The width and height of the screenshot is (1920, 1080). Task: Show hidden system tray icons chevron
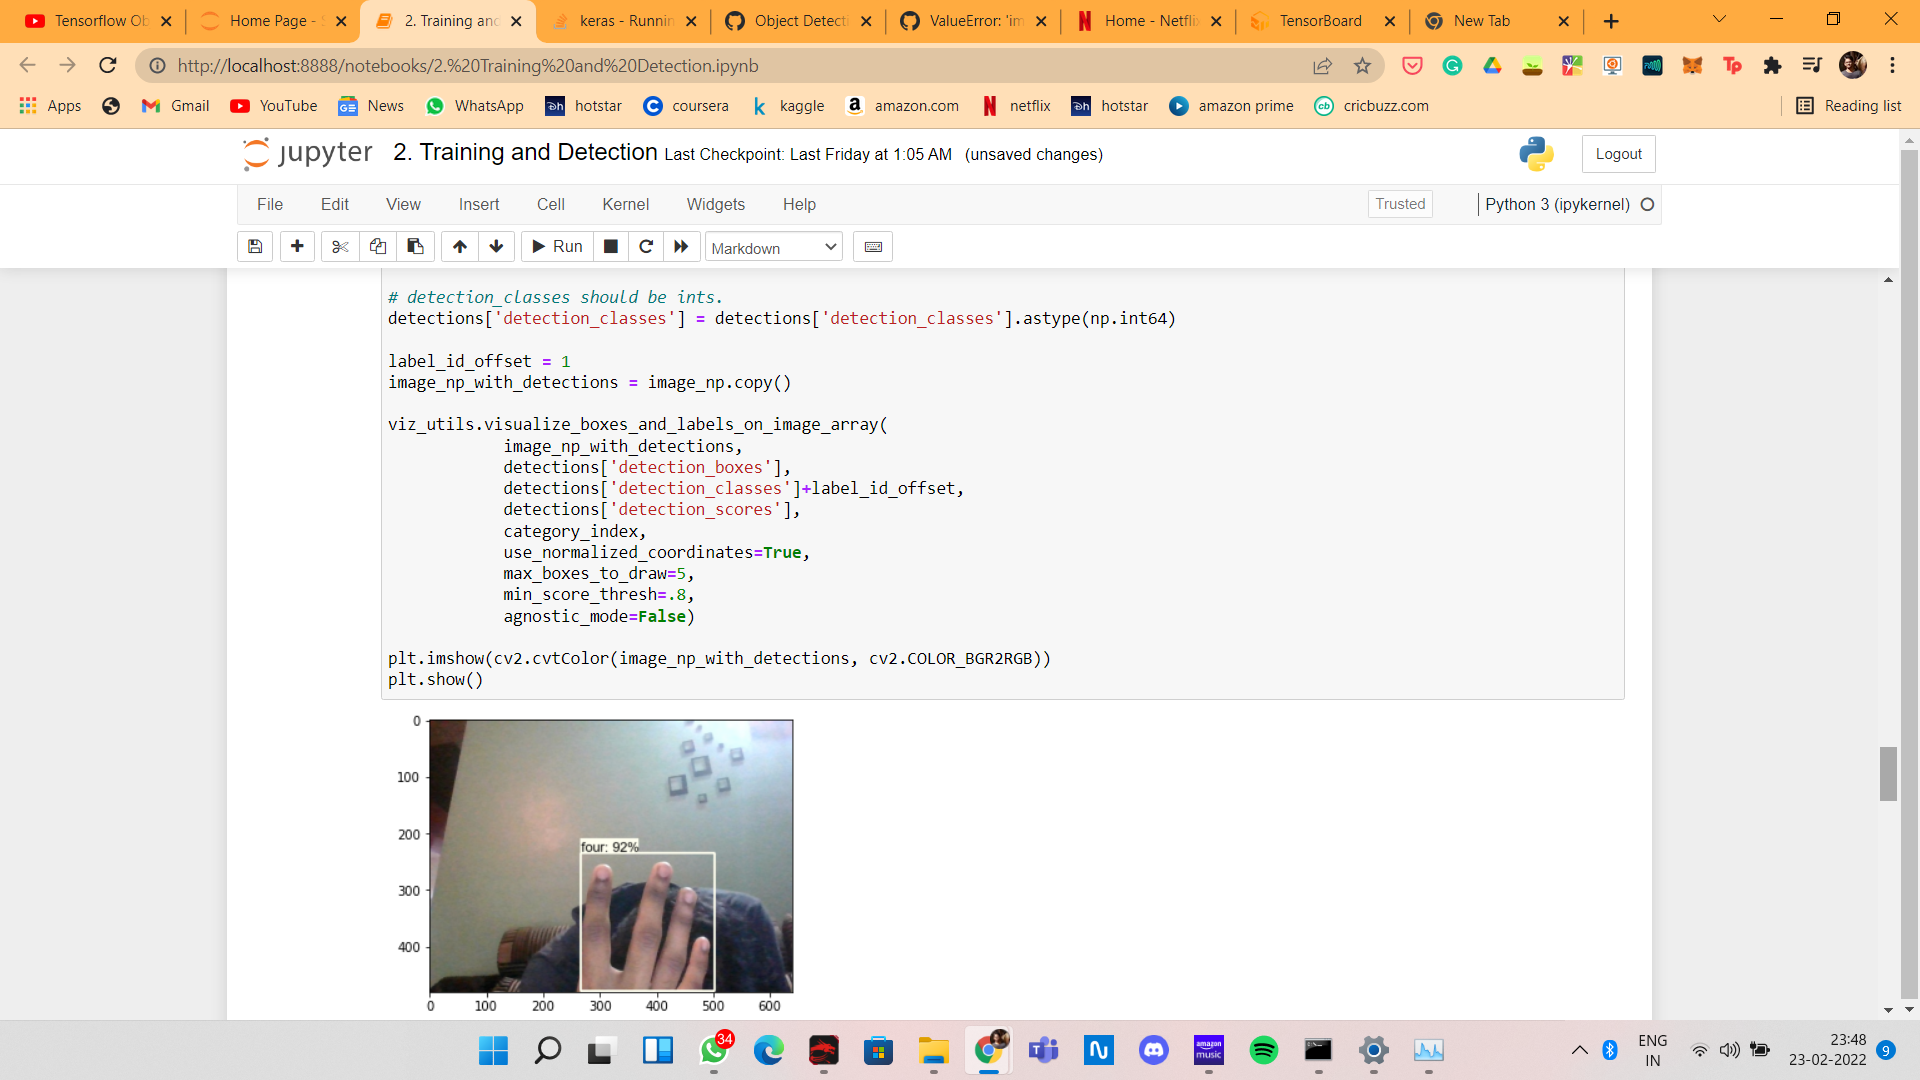click(1579, 1050)
